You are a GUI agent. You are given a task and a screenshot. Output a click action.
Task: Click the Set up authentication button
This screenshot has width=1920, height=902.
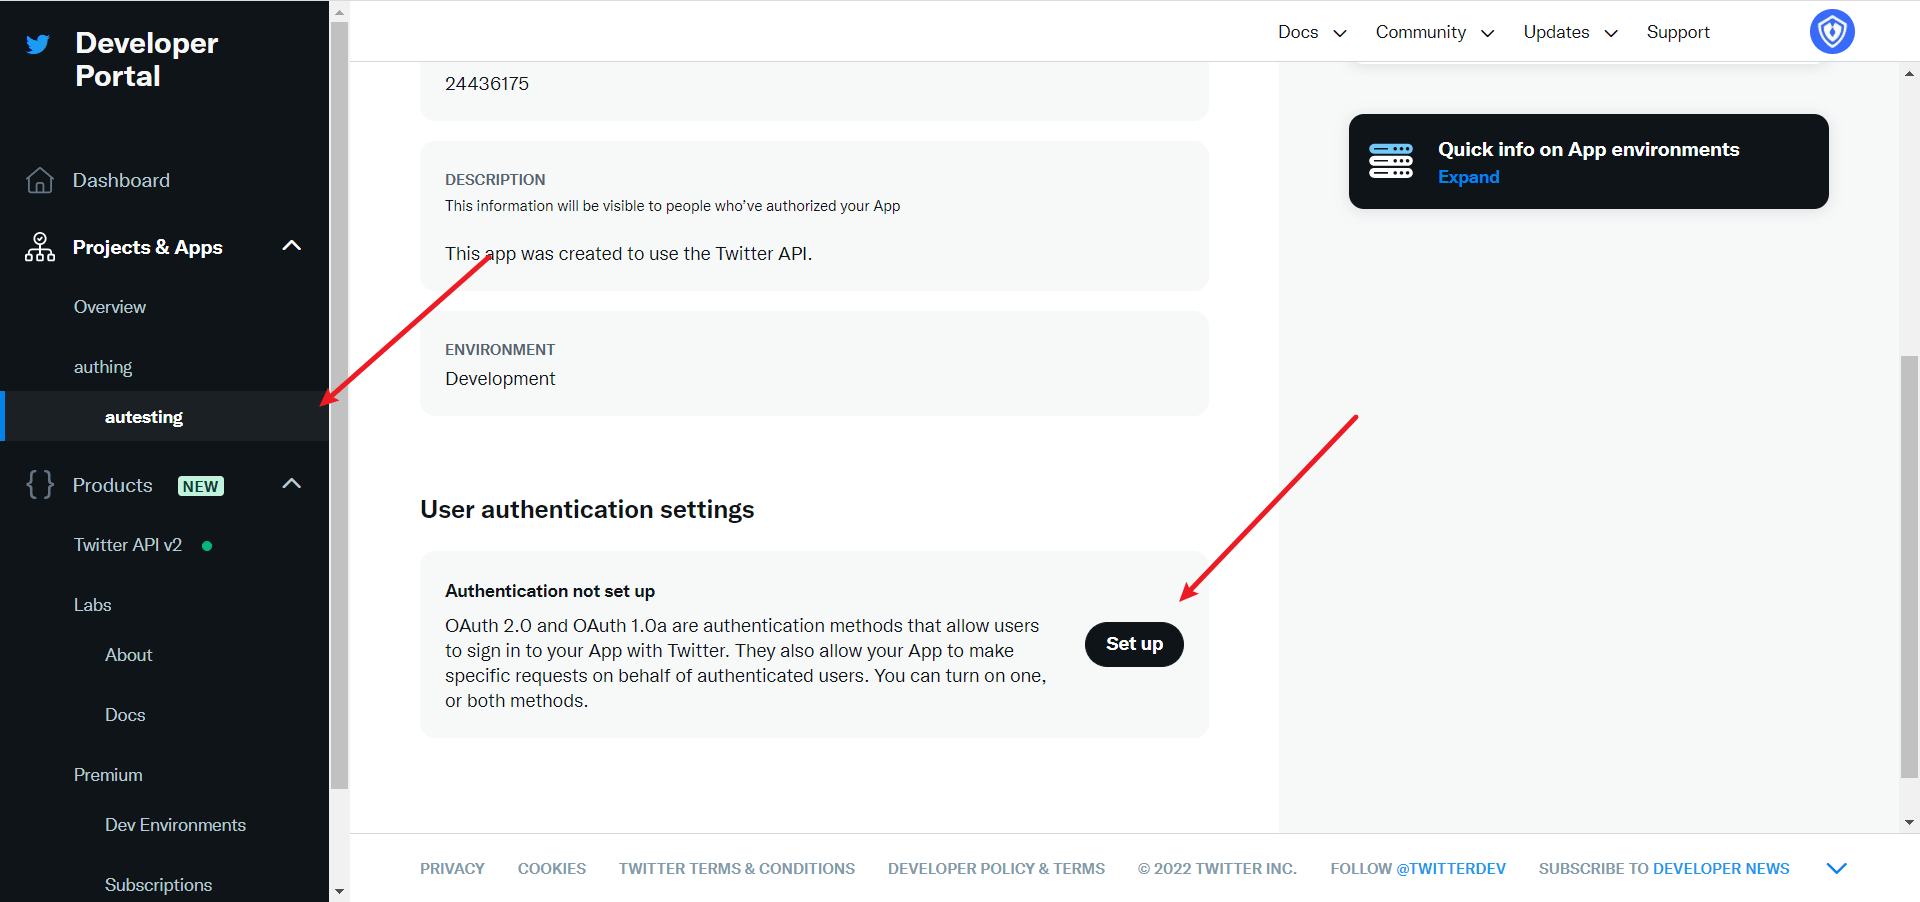click(1134, 644)
